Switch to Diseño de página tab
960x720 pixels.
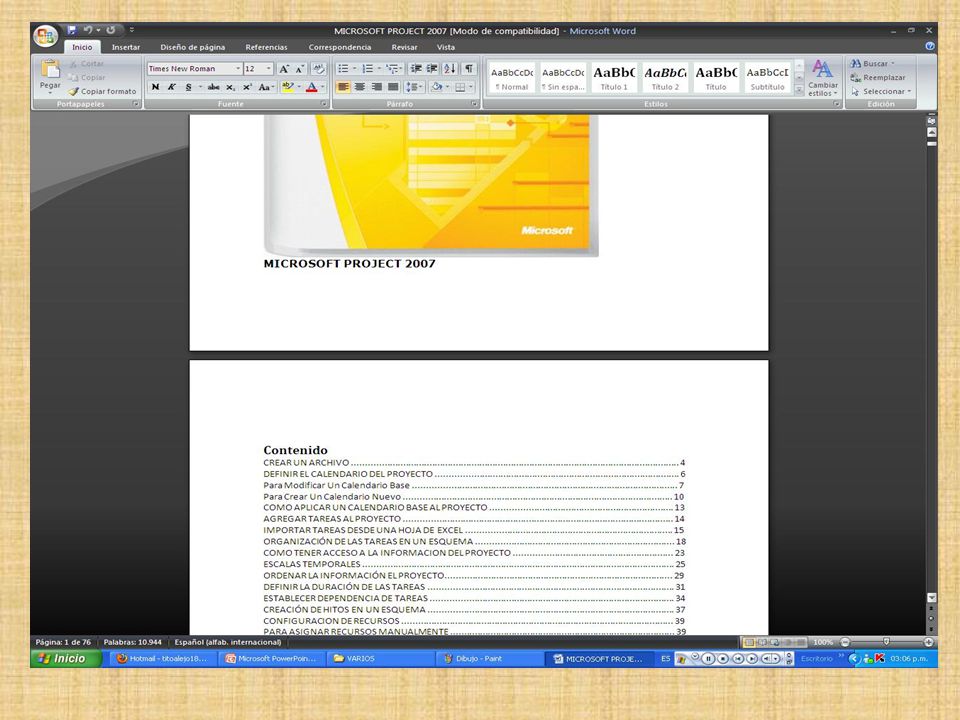[x=193, y=47]
